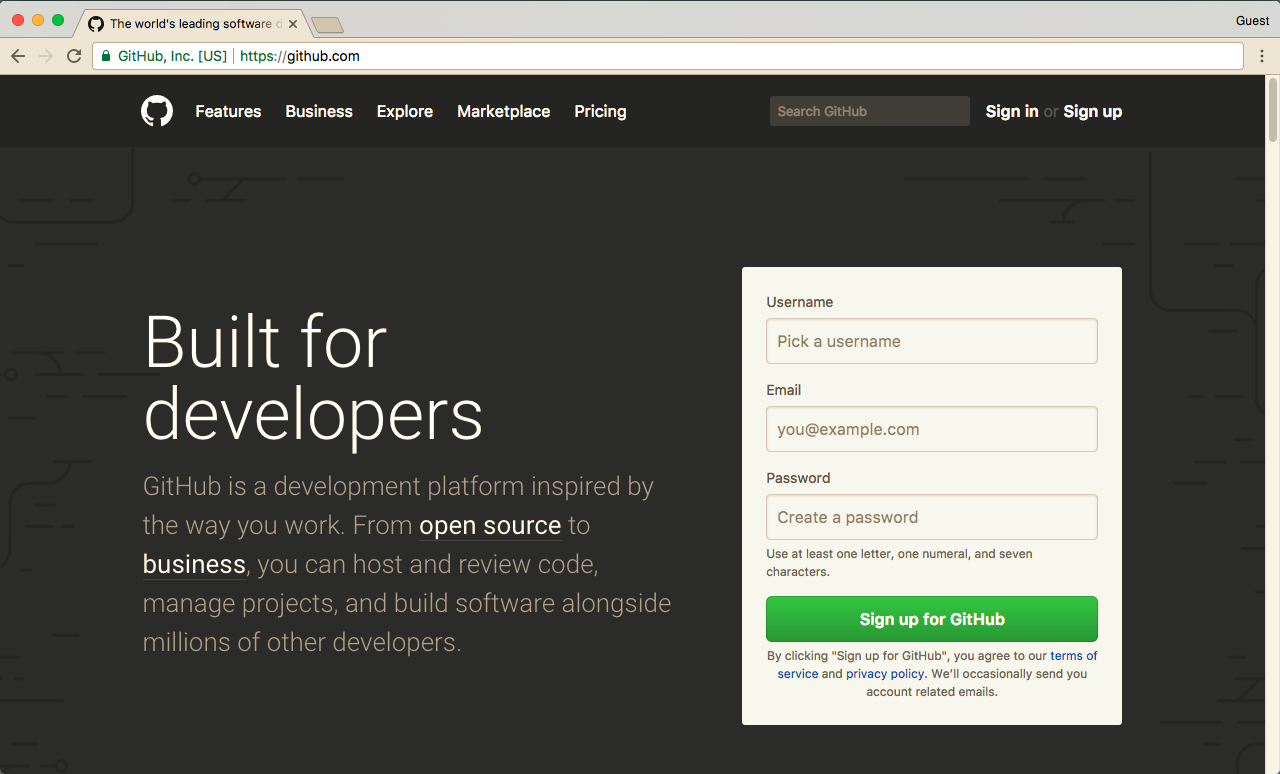
Task: Open Chrome's three-dot menu
Action: (1262, 56)
